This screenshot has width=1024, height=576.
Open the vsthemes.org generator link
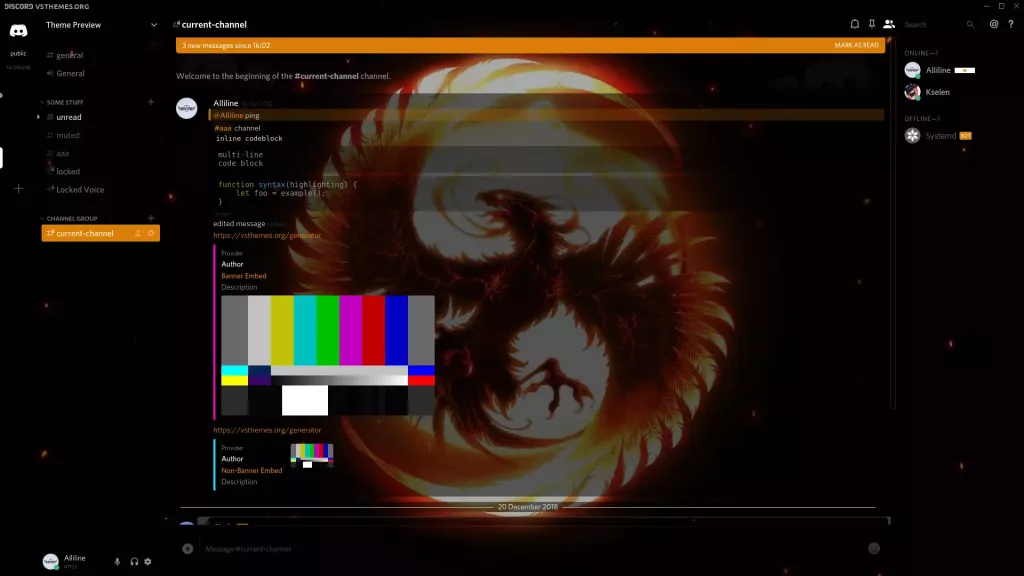click(265, 236)
